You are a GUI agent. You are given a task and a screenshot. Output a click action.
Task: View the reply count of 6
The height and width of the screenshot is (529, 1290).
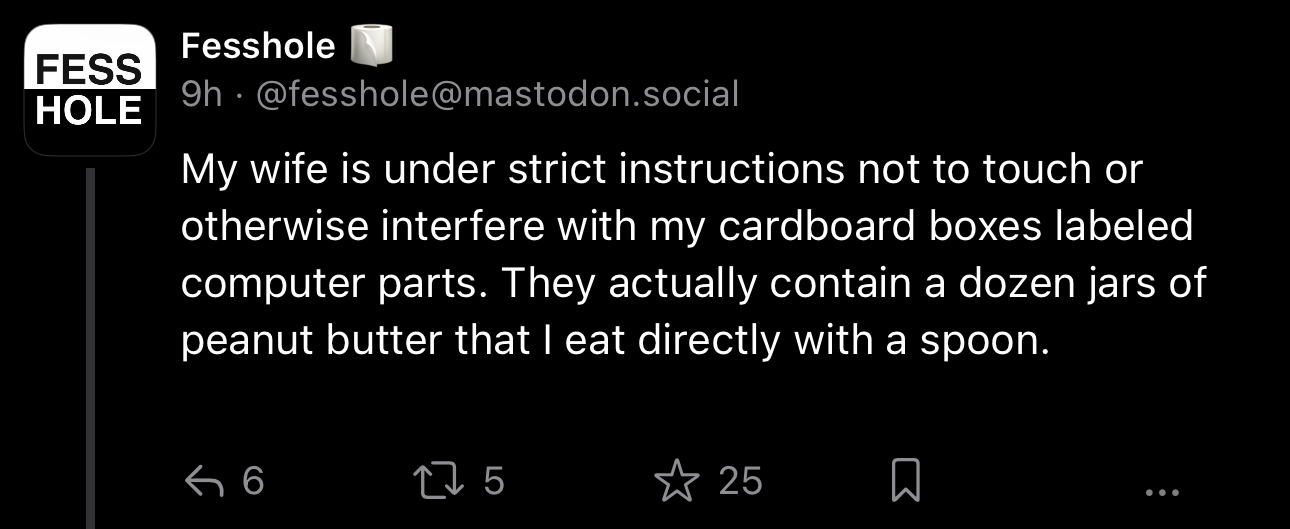(253, 482)
